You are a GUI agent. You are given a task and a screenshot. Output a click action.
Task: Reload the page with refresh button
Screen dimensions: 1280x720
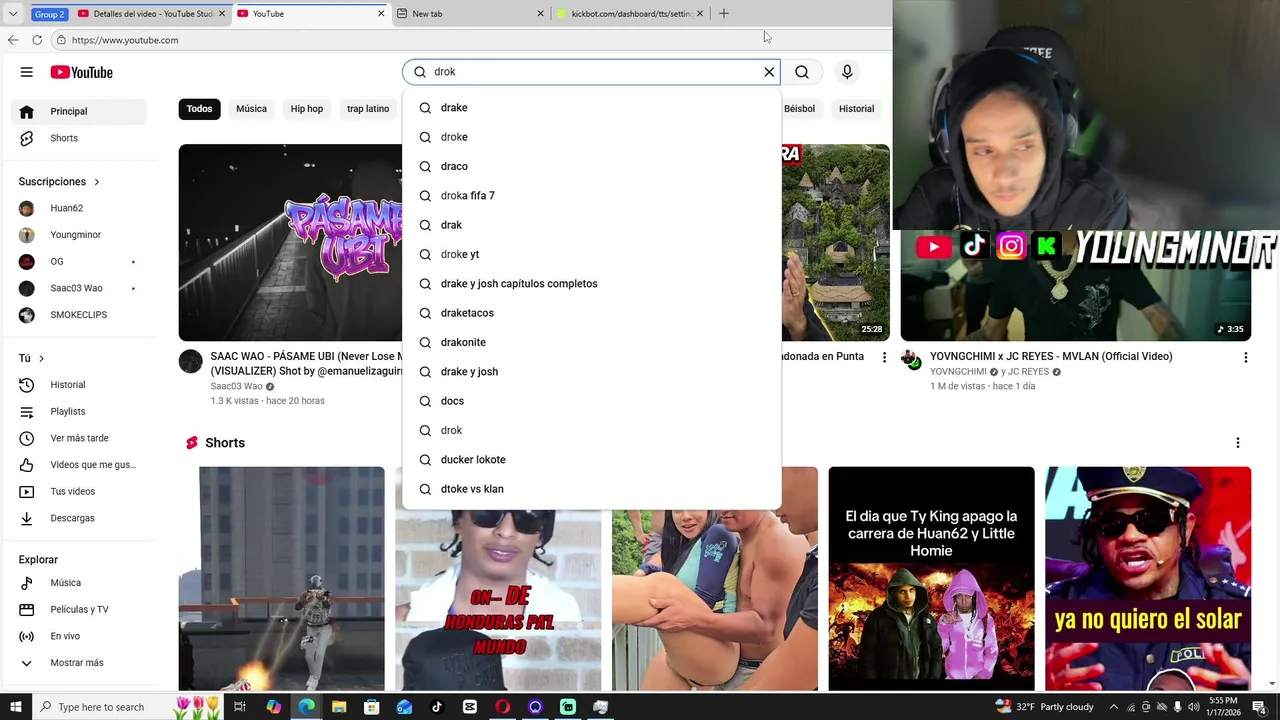37,40
